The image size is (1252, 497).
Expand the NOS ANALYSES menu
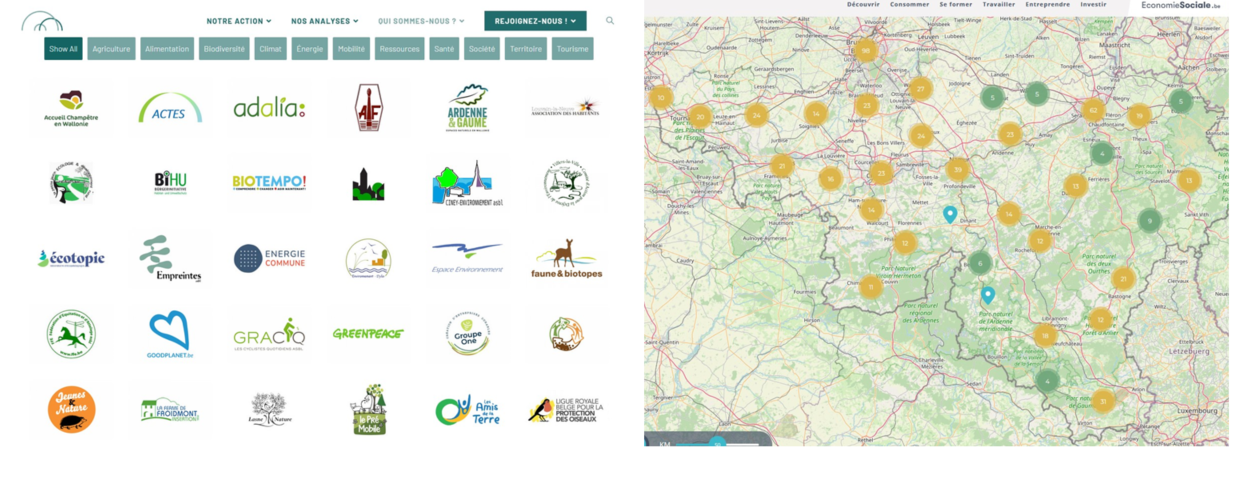coord(325,21)
